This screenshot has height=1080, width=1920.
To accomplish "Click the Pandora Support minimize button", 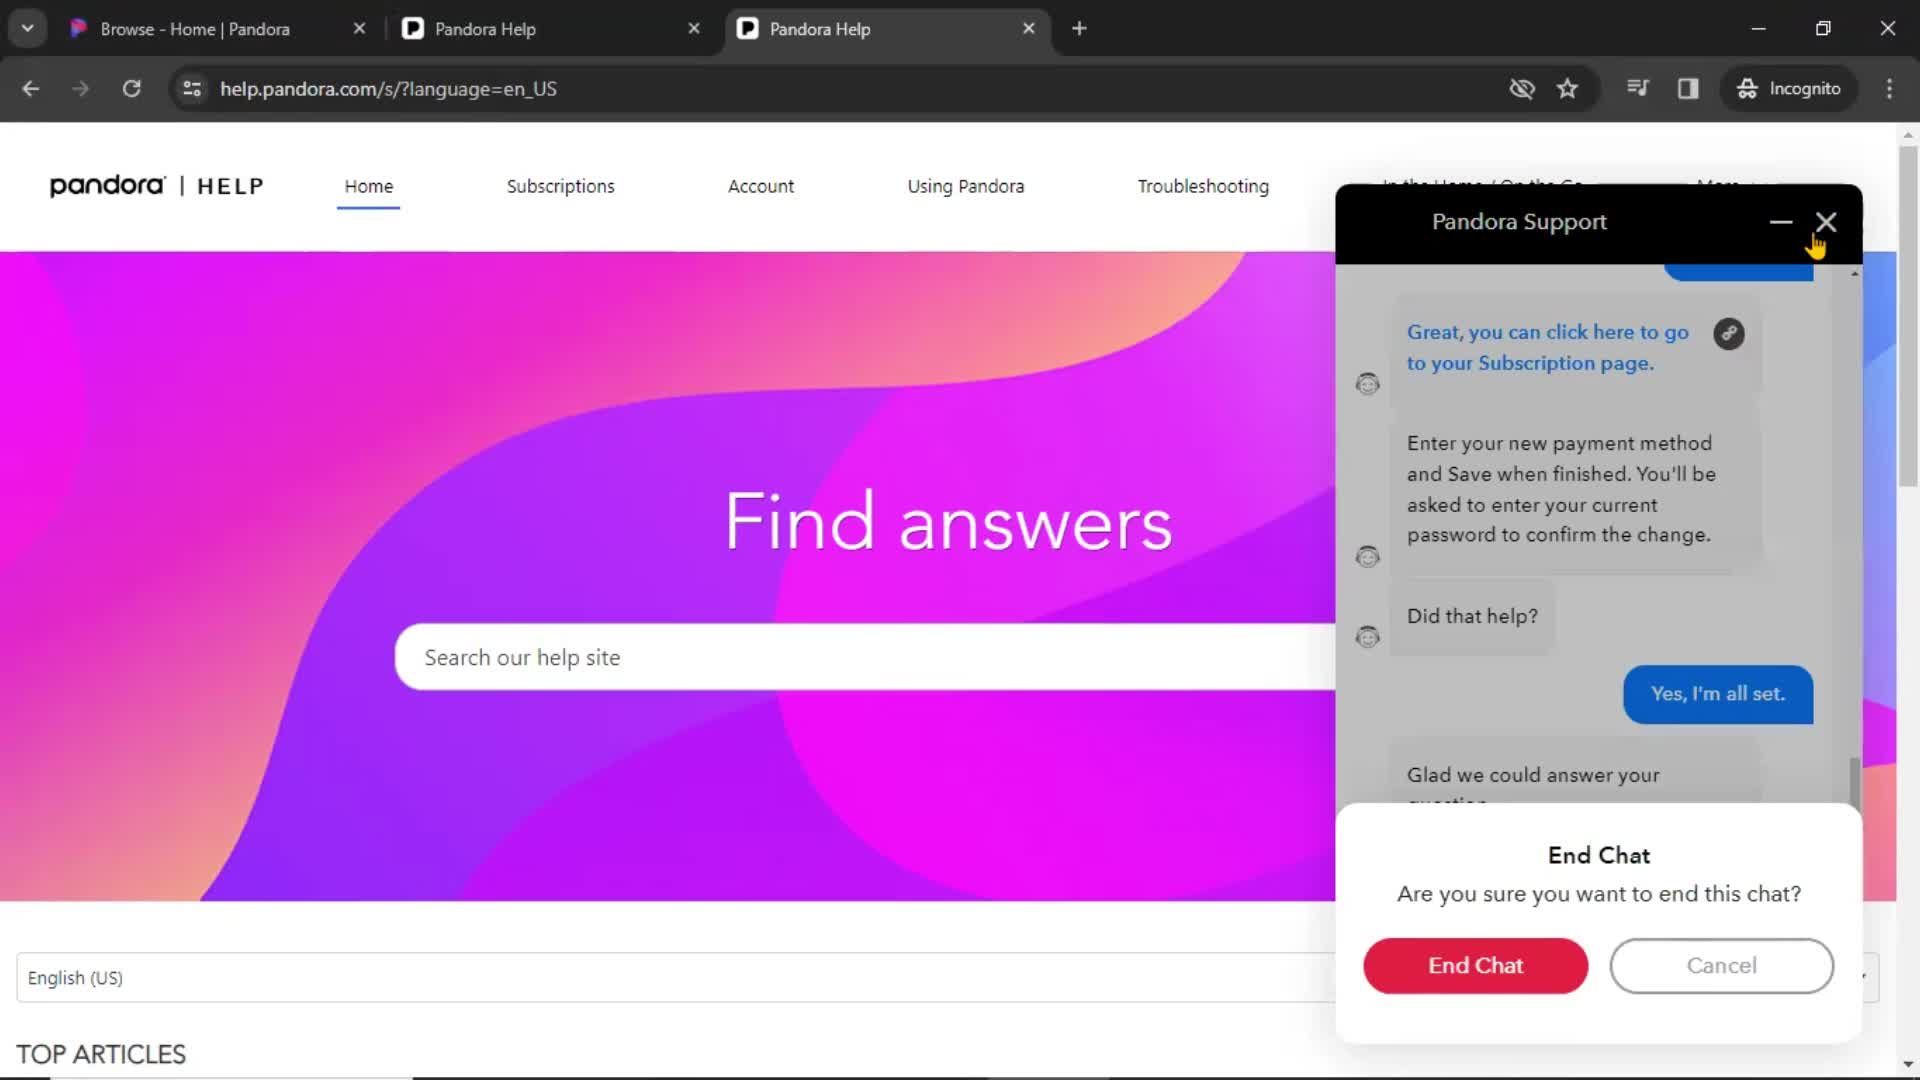I will (1780, 222).
